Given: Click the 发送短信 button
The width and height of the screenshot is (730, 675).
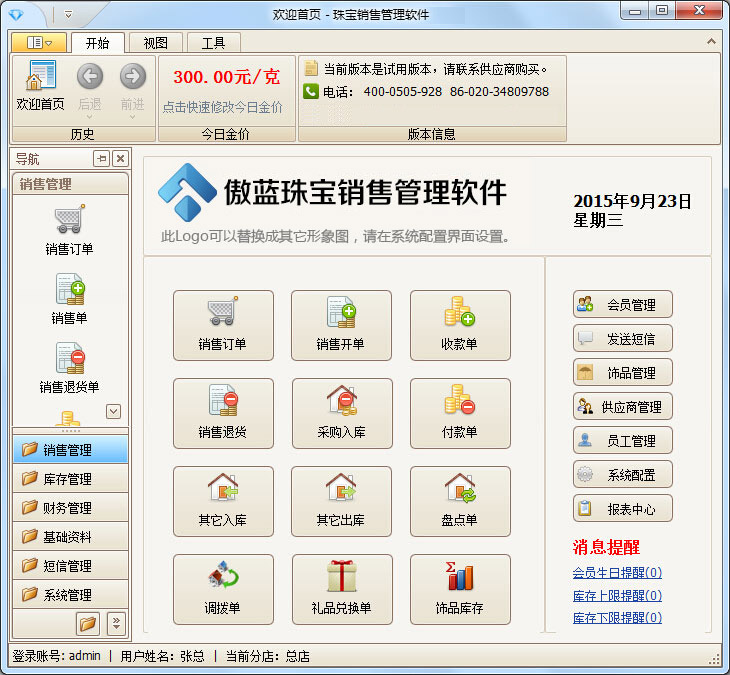Looking at the screenshot, I should click(x=623, y=338).
